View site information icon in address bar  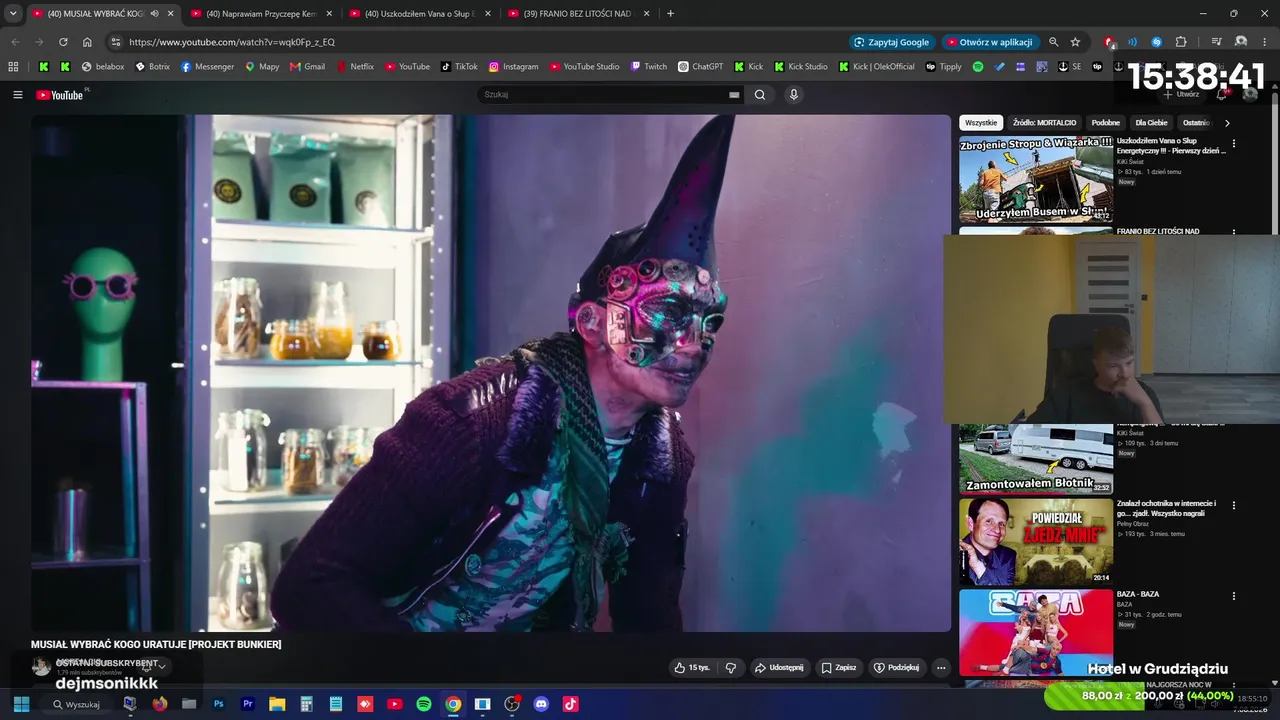(x=115, y=42)
